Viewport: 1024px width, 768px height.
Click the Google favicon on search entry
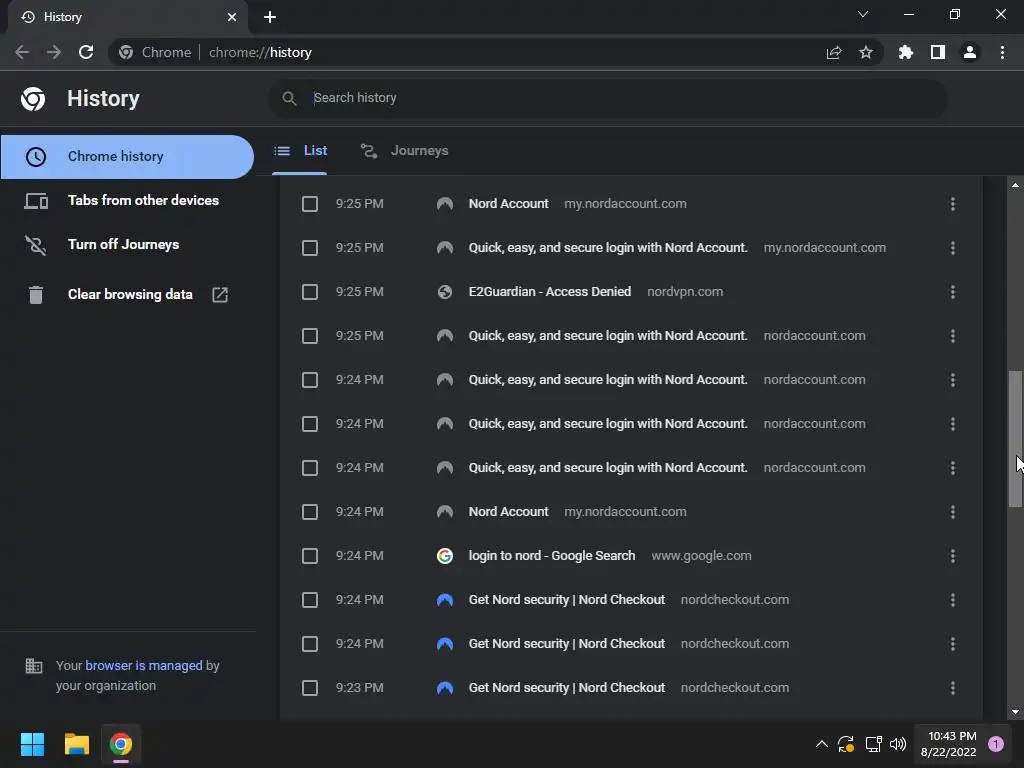click(445, 556)
